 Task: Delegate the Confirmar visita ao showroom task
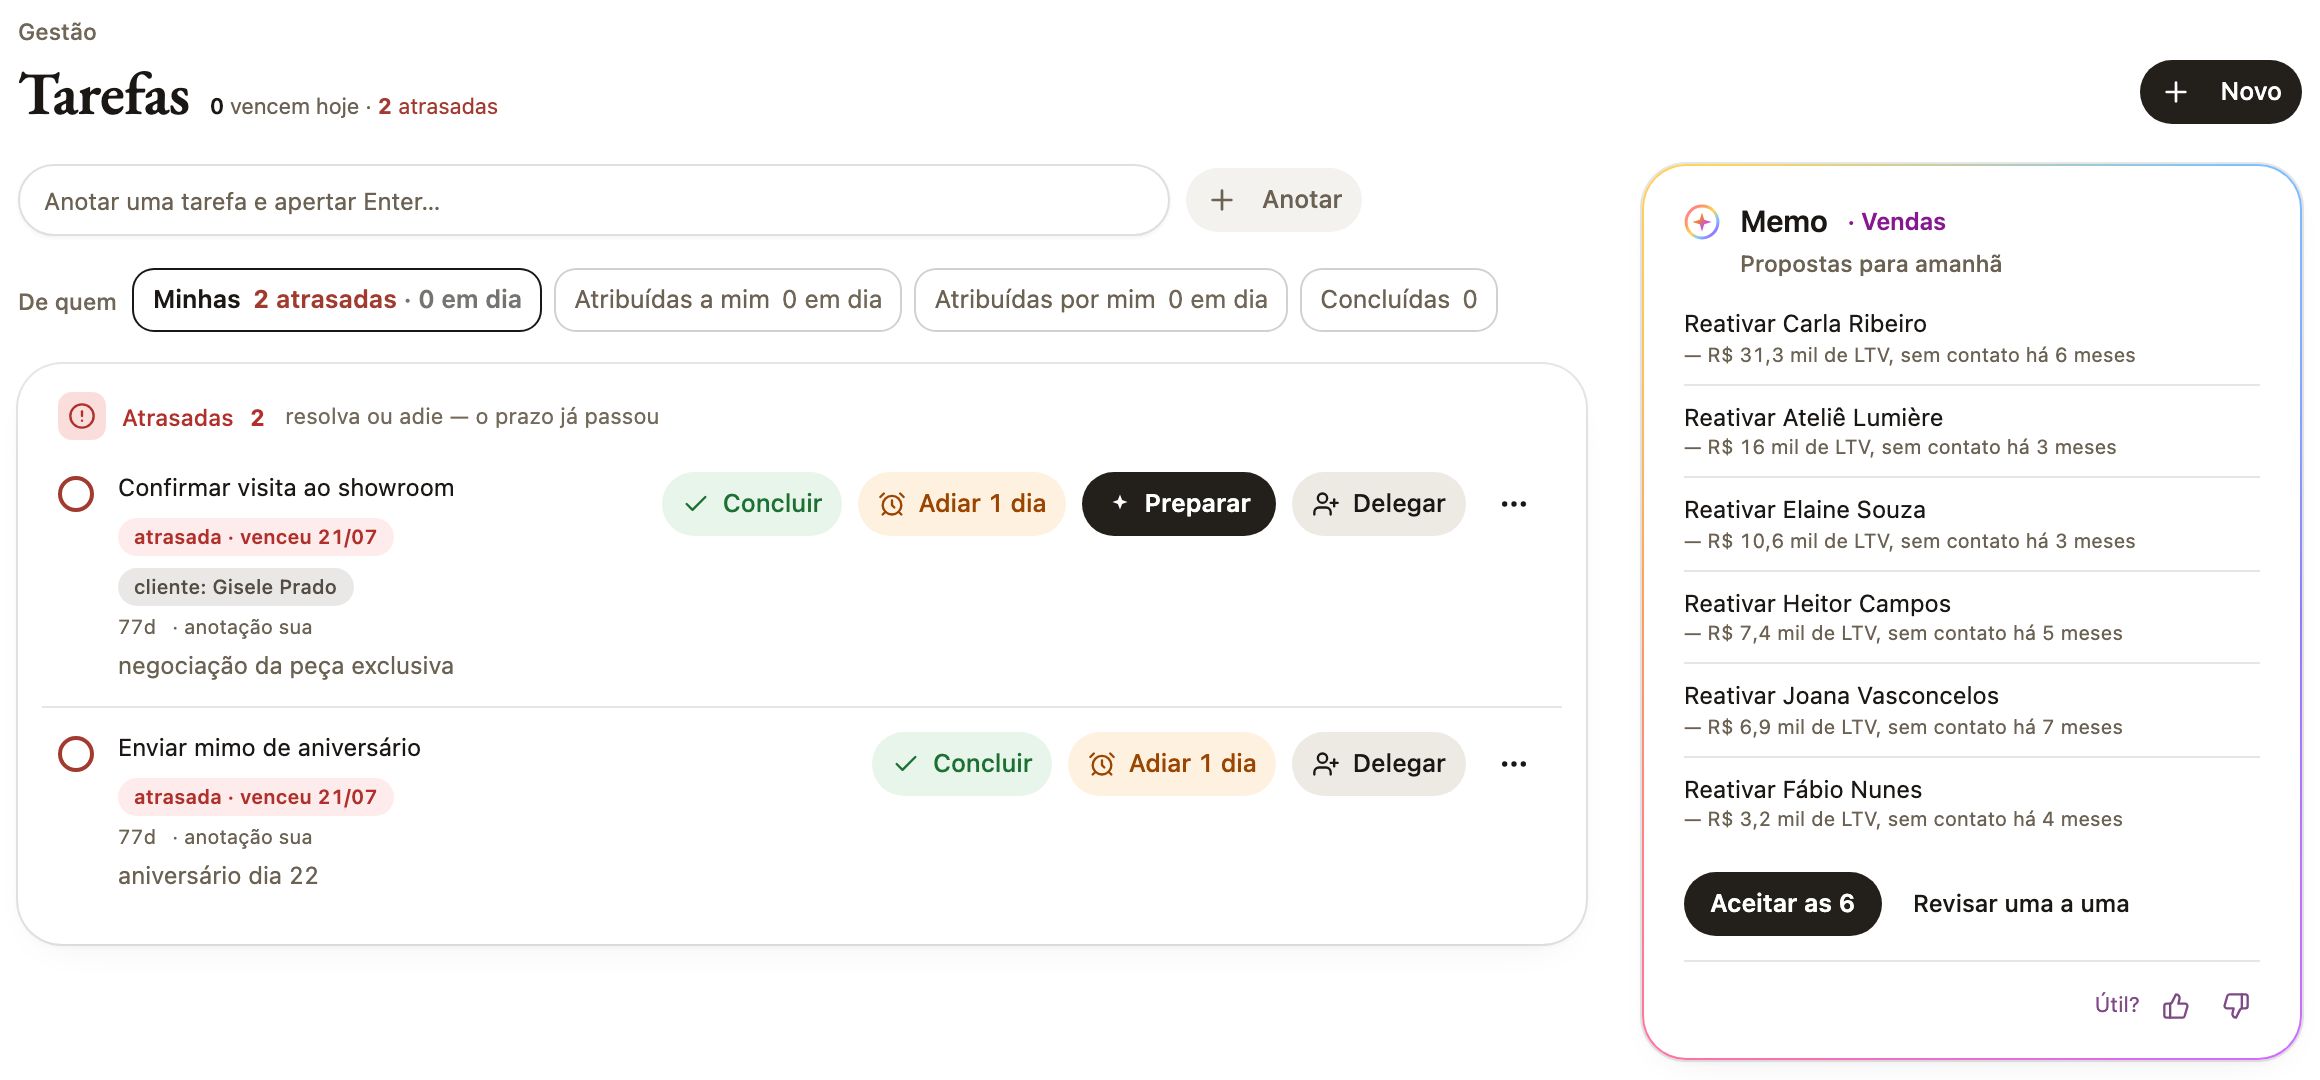point(1379,504)
